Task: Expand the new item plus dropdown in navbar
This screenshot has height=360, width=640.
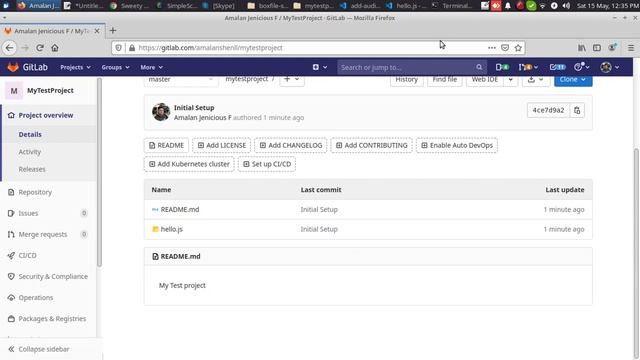Action: click(320, 67)
